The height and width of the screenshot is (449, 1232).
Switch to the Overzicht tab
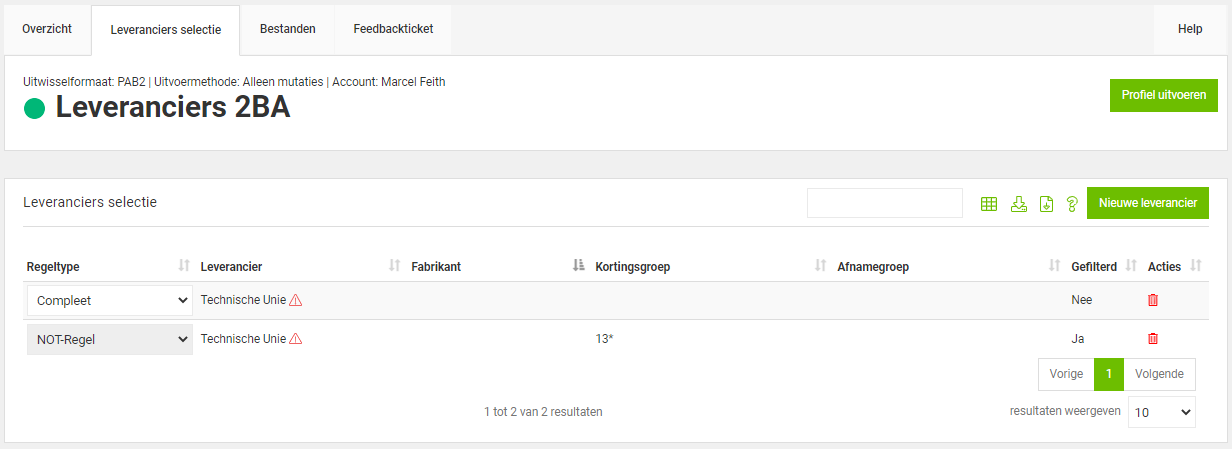pos(47,29)
